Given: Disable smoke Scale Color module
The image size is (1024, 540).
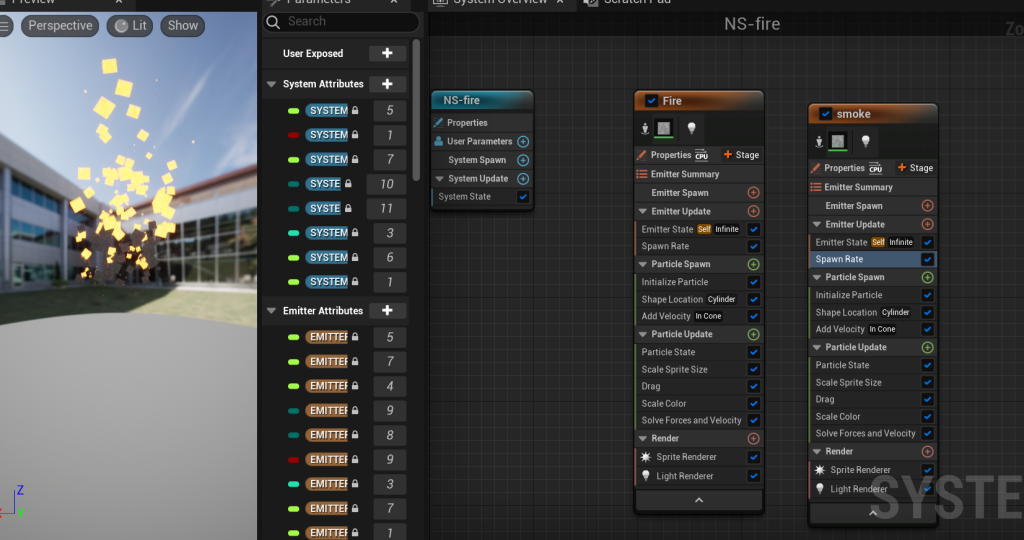Looking at the screenshot, I should (927, 417).
